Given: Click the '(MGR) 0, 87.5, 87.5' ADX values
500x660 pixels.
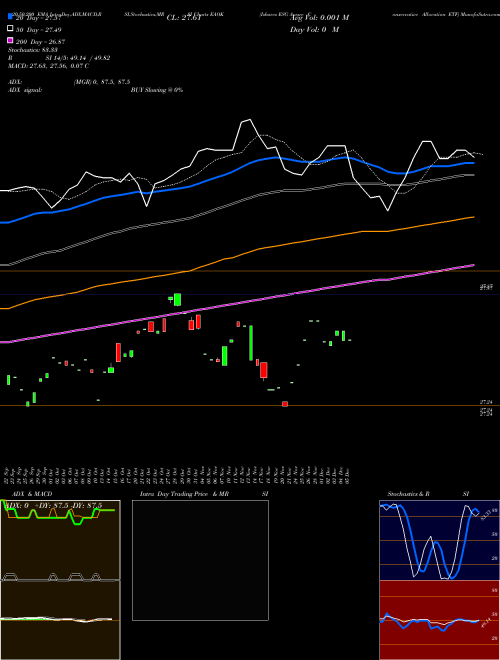Looking at the screenshot, I should pos(101,82).
